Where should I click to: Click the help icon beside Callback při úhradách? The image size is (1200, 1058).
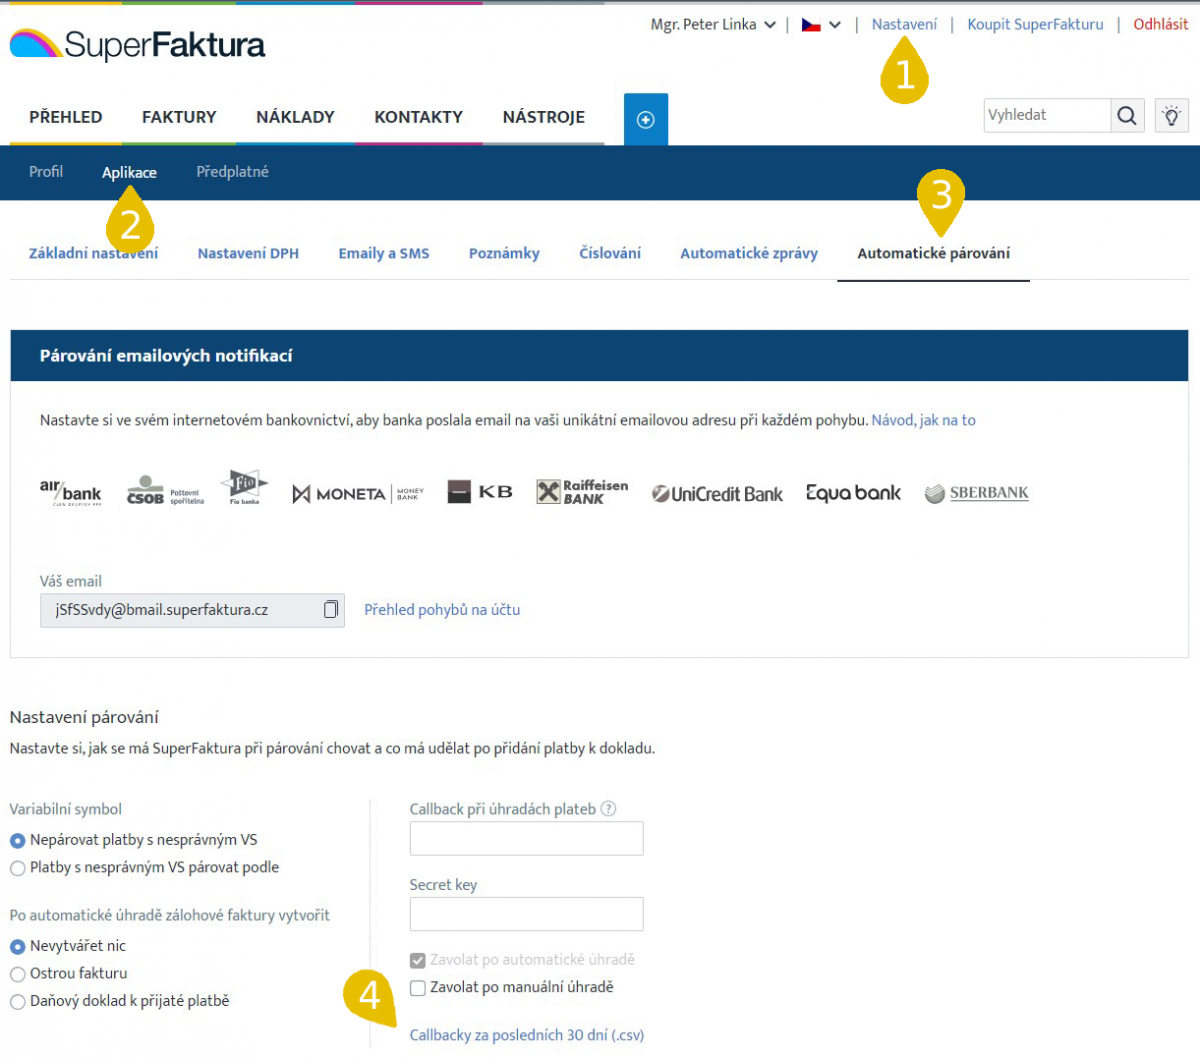point(608,809)
